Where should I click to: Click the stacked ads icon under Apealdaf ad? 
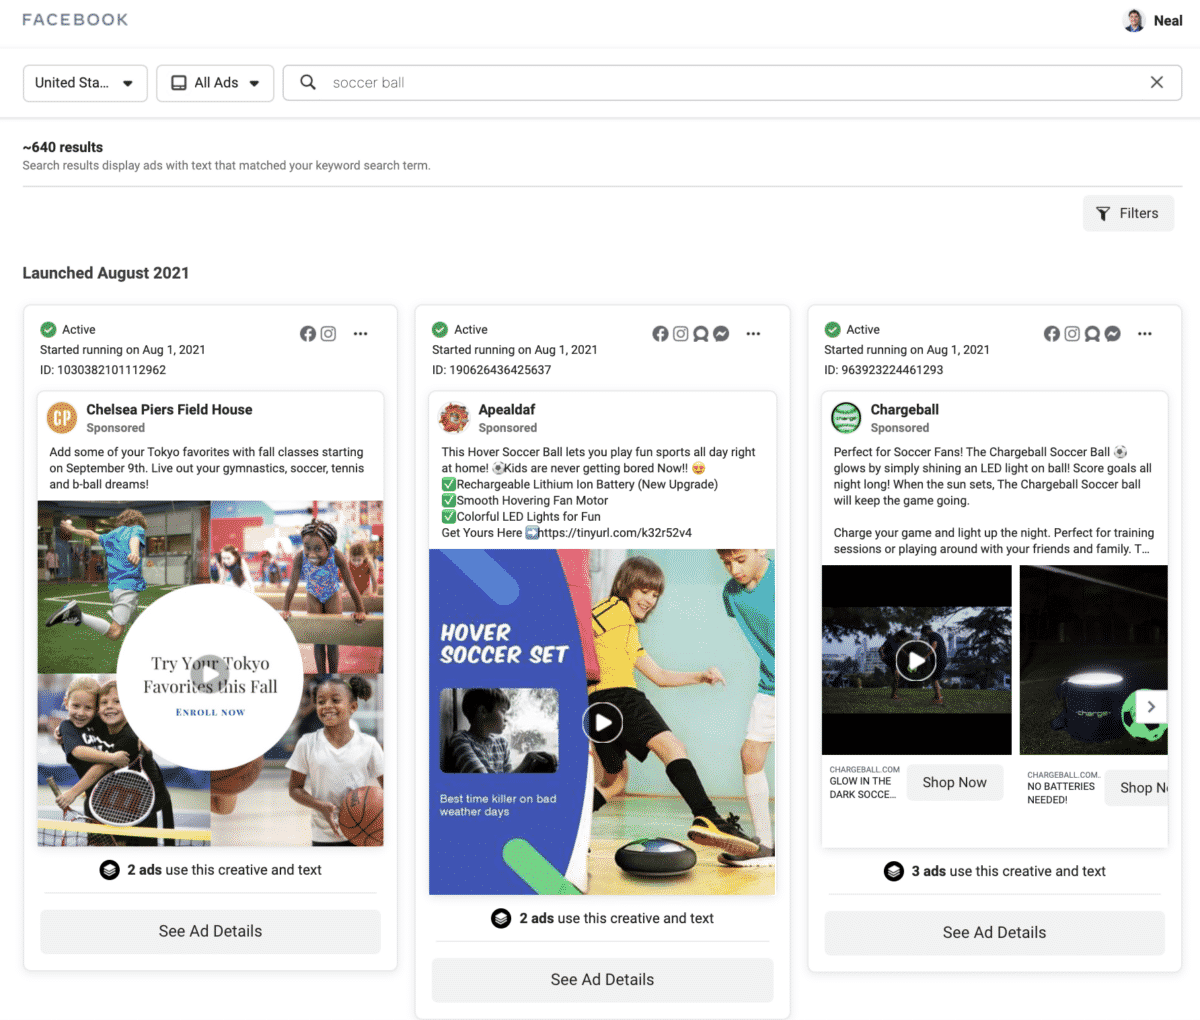point(502,918)
